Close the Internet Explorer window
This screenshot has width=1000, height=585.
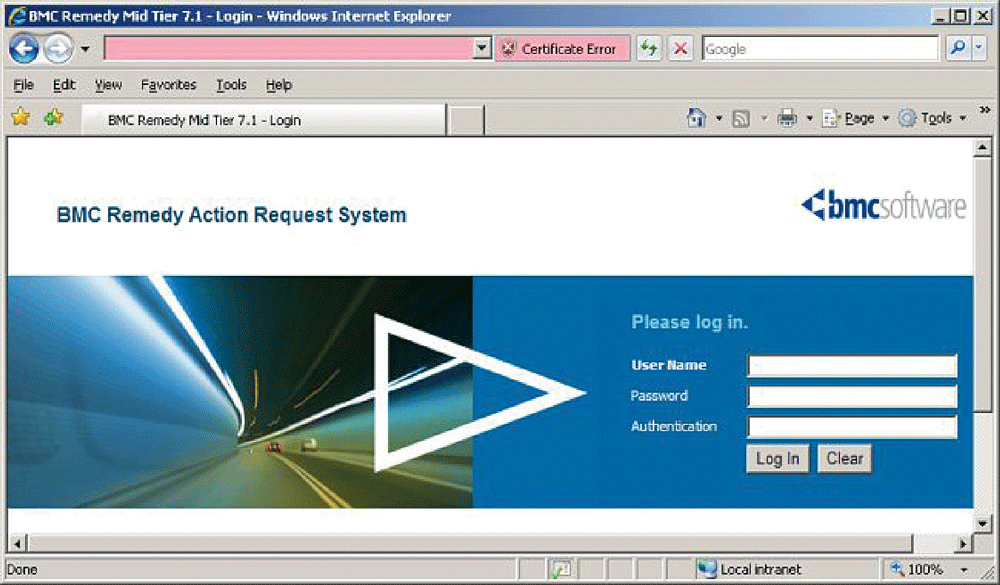pyautogui.click(x=983, y=16)
